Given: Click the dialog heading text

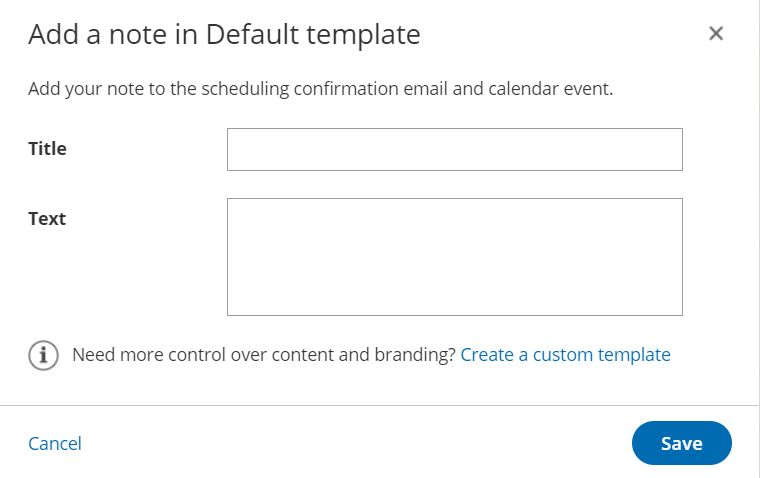Looking at the screenshot, I should coord(224,35).
